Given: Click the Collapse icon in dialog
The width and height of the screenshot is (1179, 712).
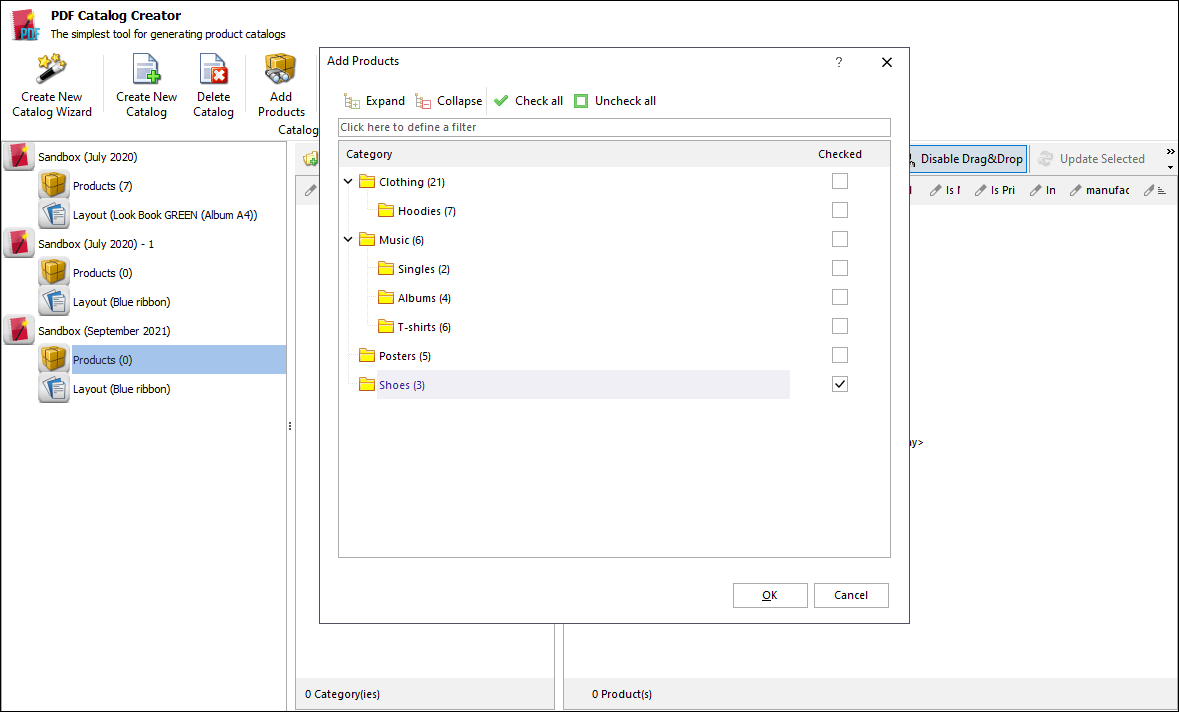Looking at the screenshot, I should click(x=424, y=101).
